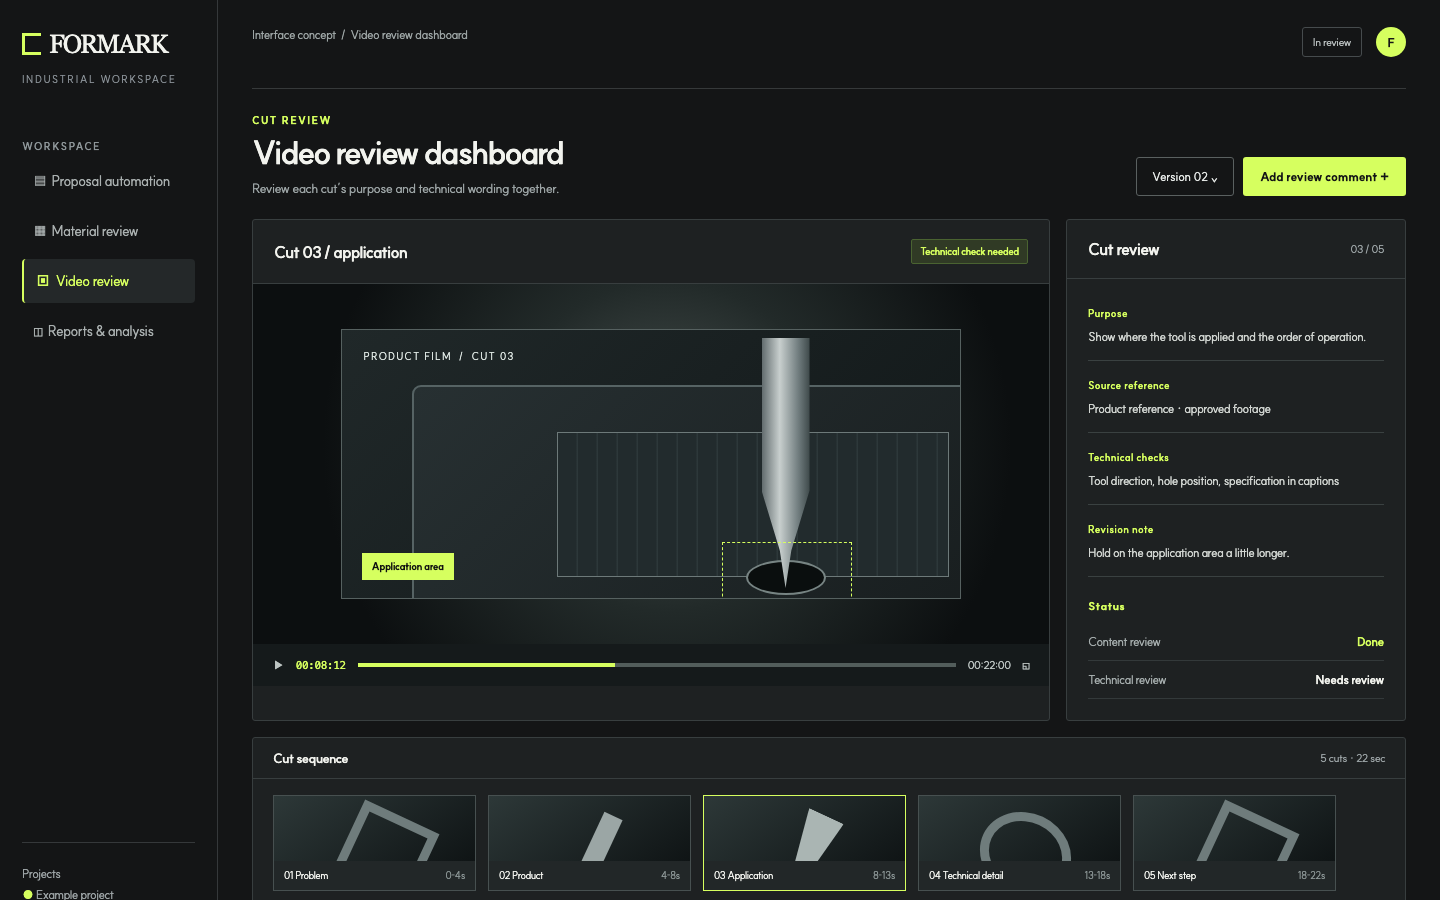
Task: Open Proposal automation workspace
Action: [x=108, y=181]
